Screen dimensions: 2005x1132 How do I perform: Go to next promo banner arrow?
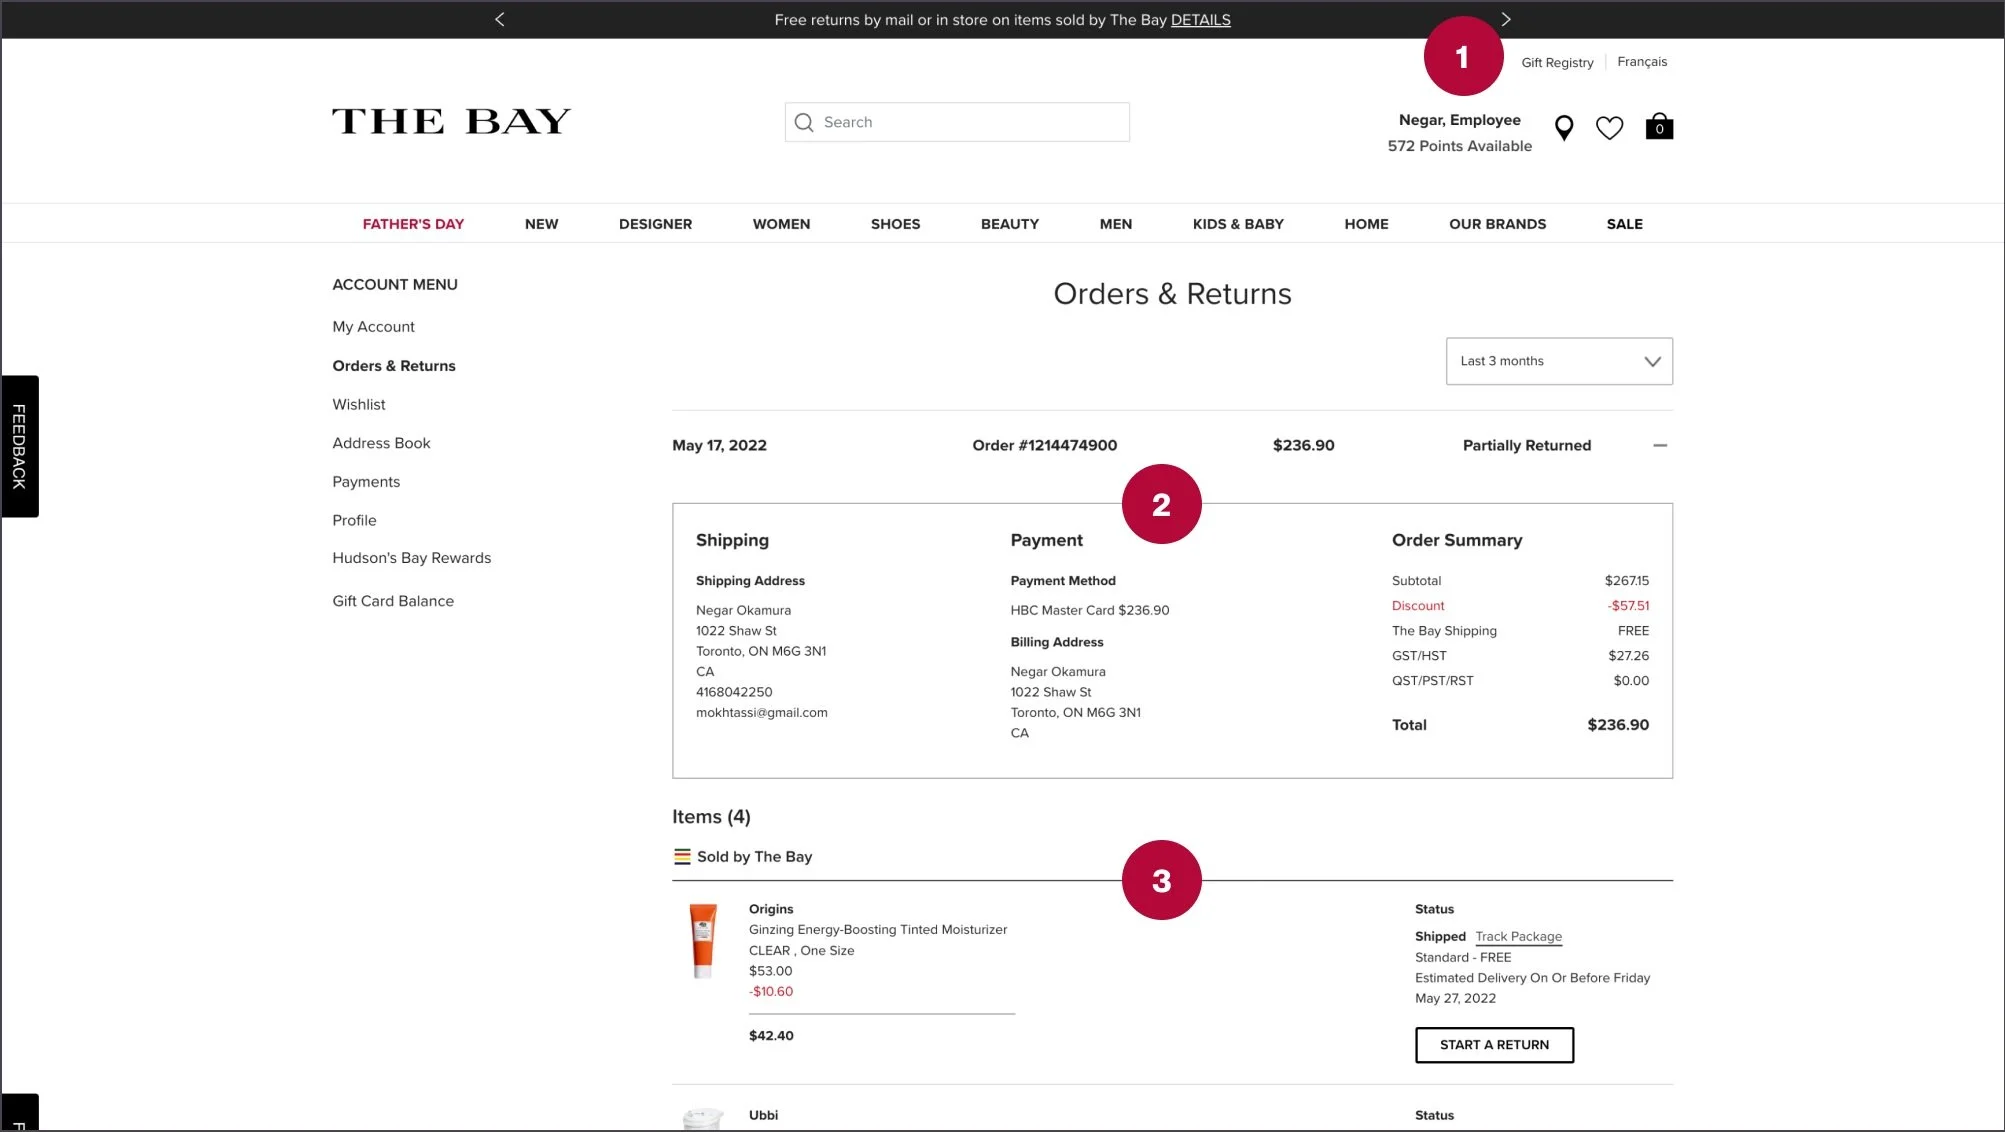[x=1506, y=19]
